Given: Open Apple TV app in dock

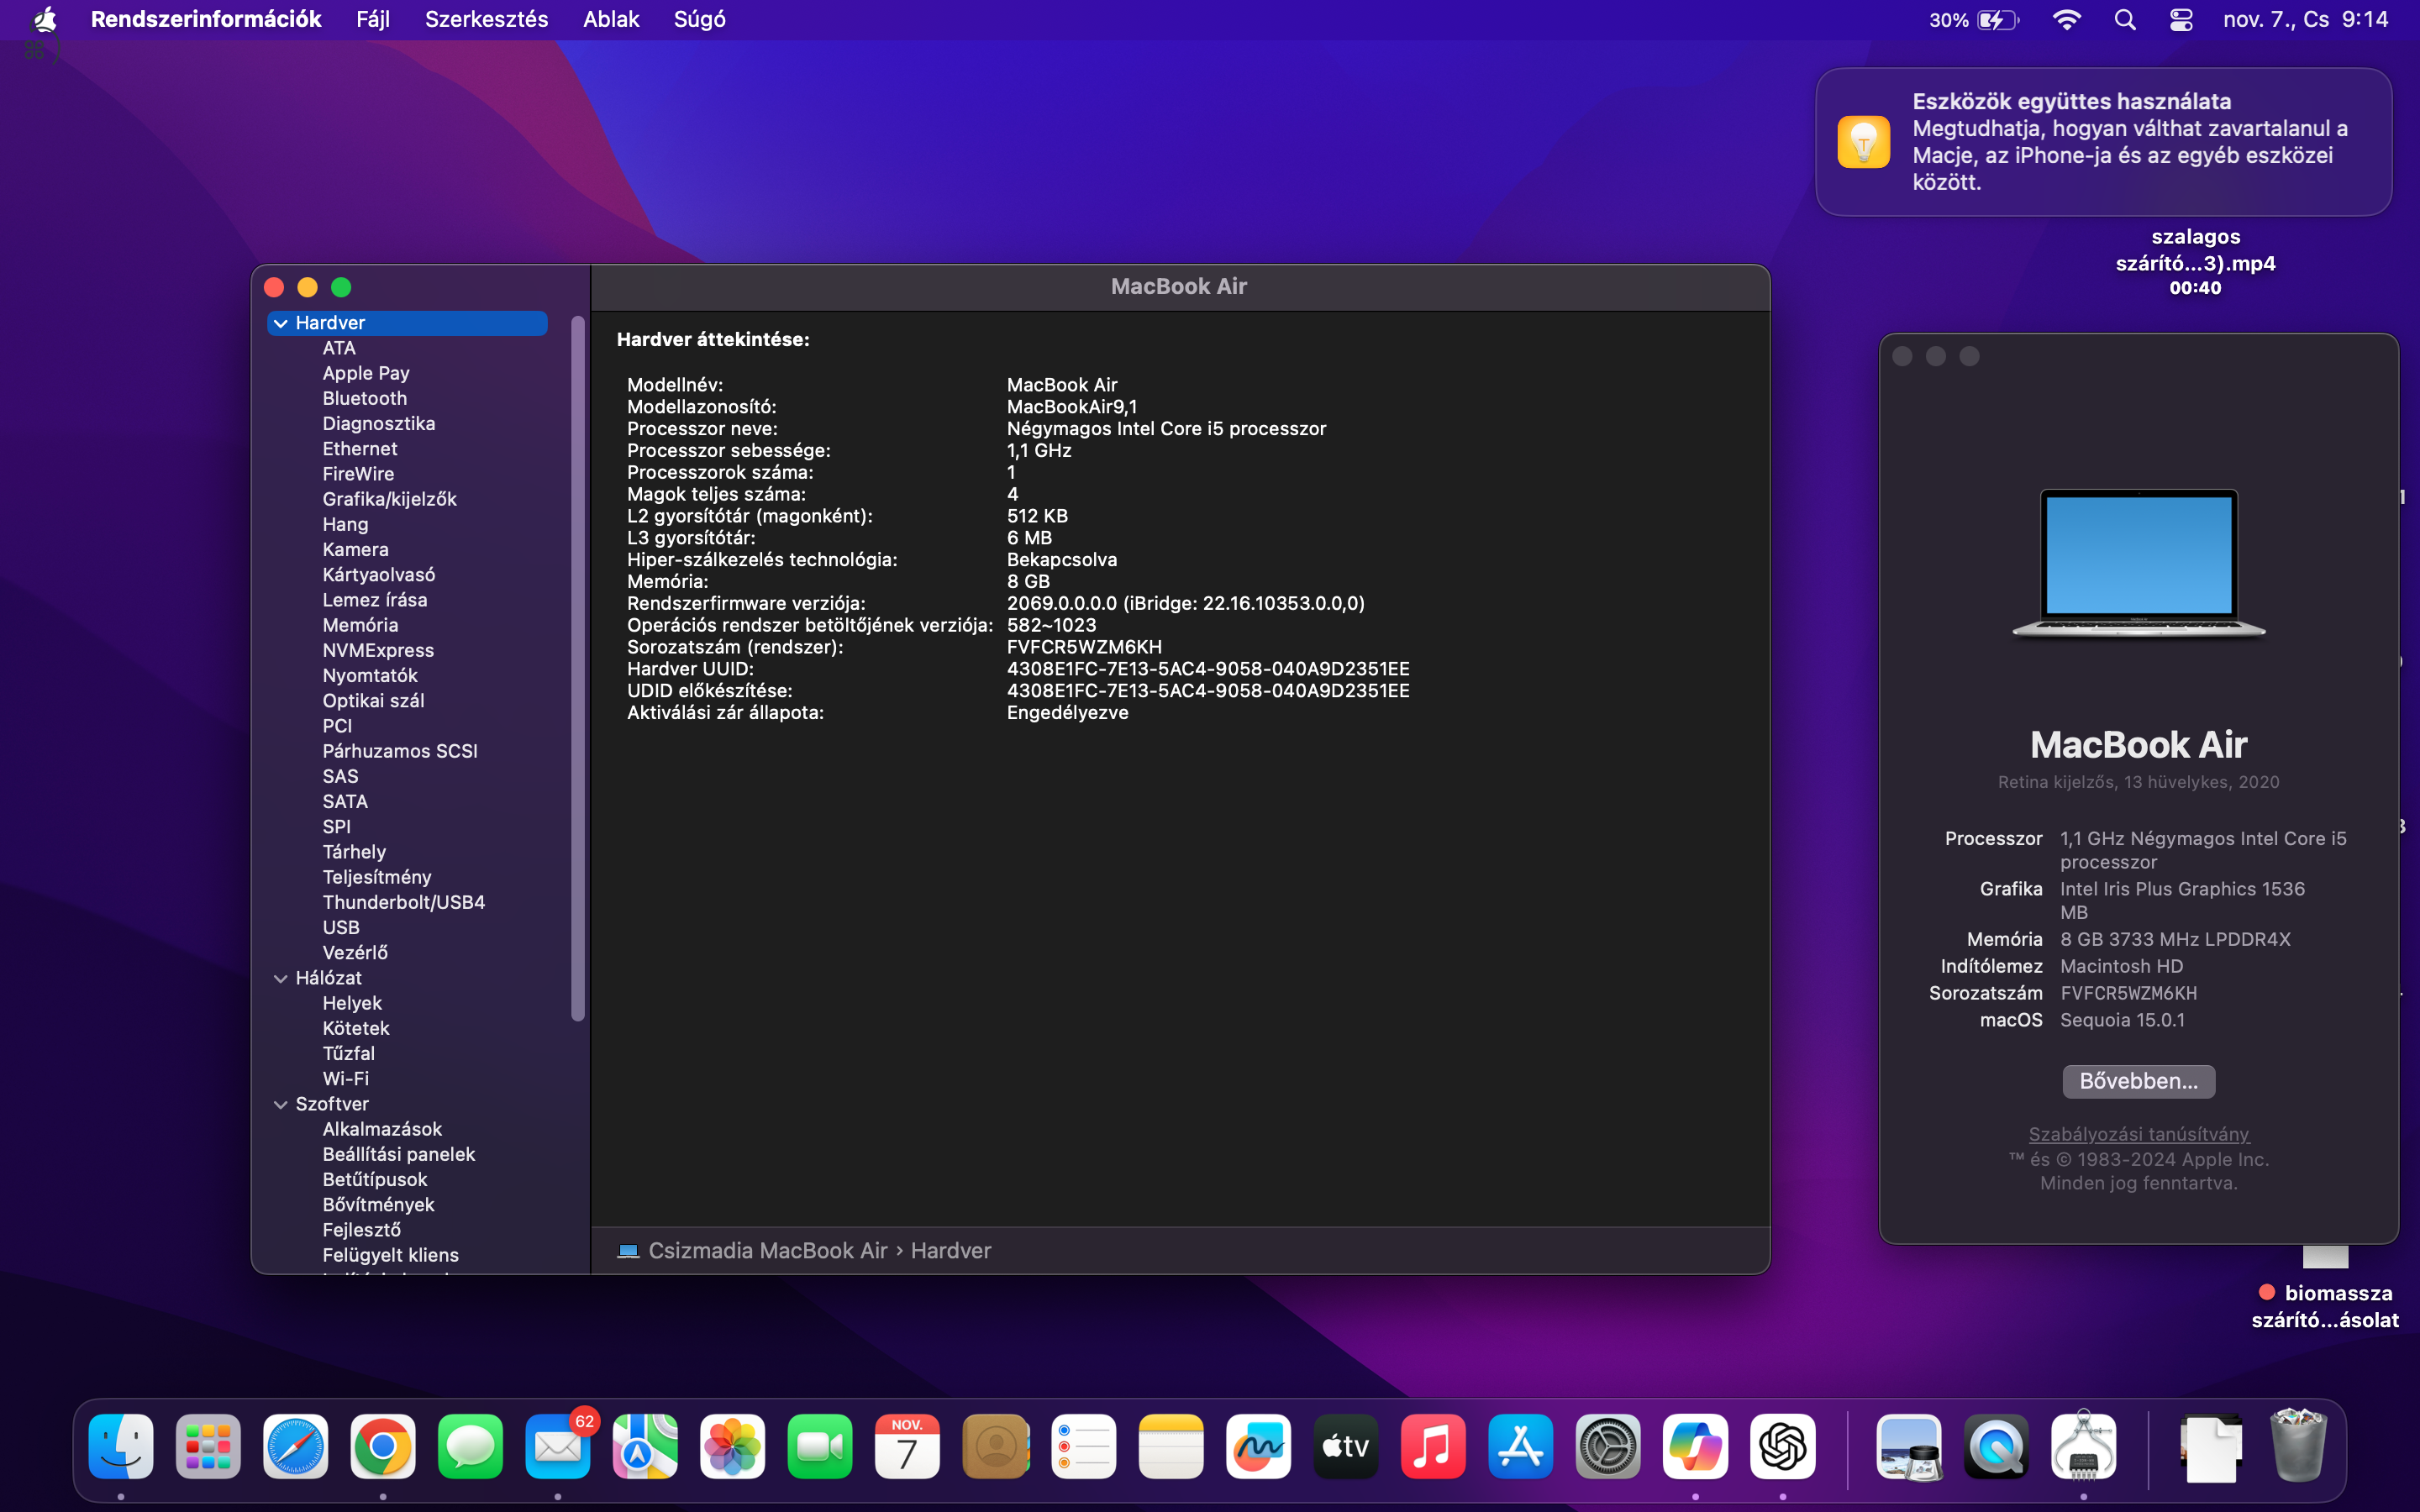Looking at the screenshot, I should [x=1345, y=1446].
